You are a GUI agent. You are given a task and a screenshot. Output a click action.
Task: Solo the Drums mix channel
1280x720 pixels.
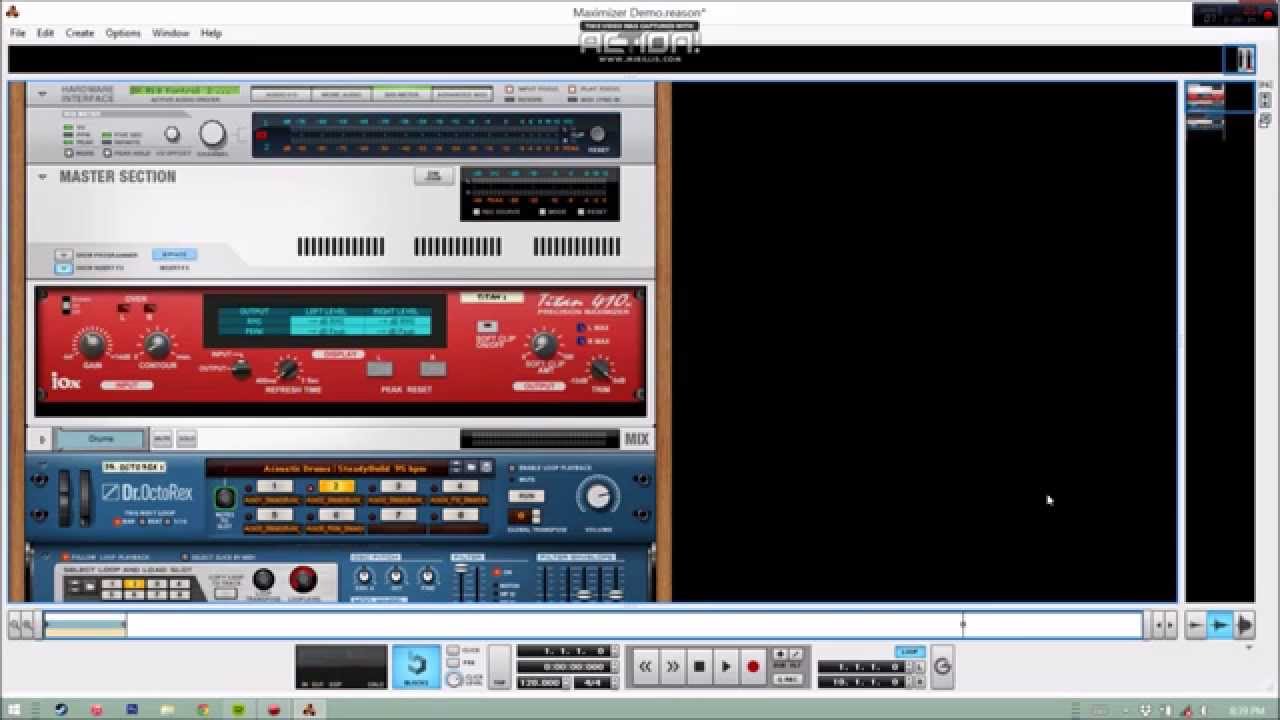click(186, 439)
